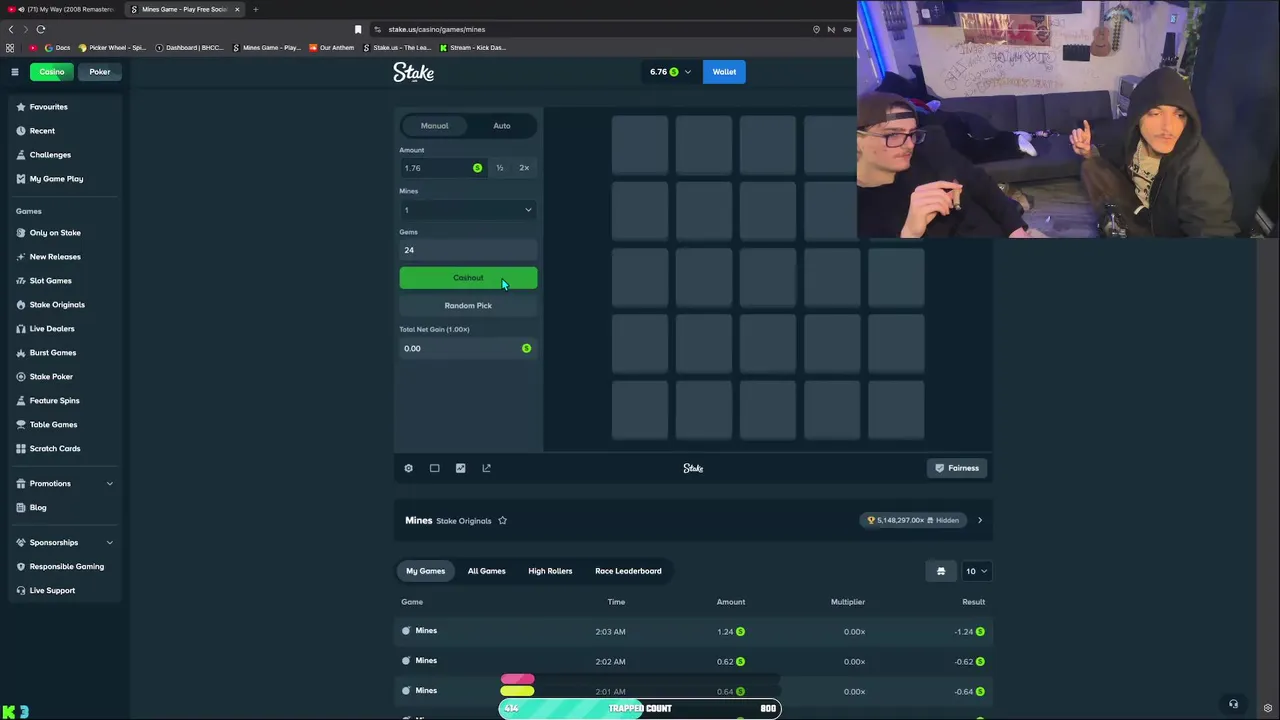Open Mines count dropdown

click(x=468, y=210)
